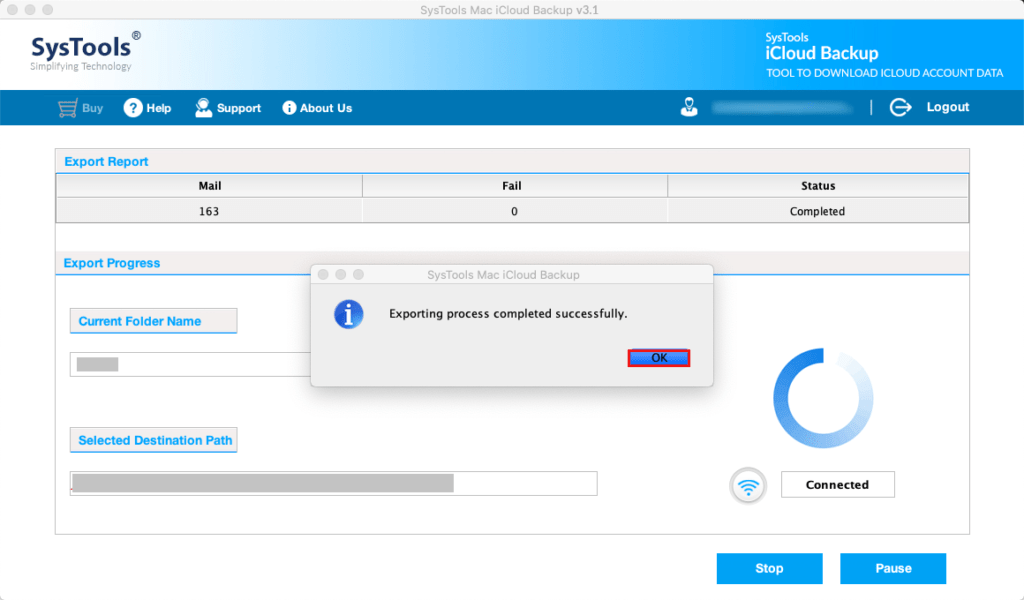Click the iCloud Backup product title
Viewport: 1024px width, 600px height.
coord(822,53)
